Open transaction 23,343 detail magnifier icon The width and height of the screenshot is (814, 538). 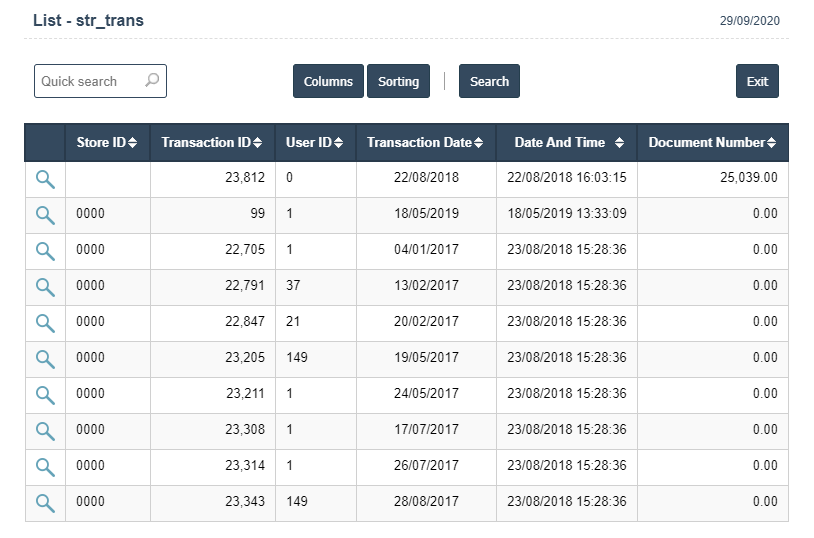45,503
